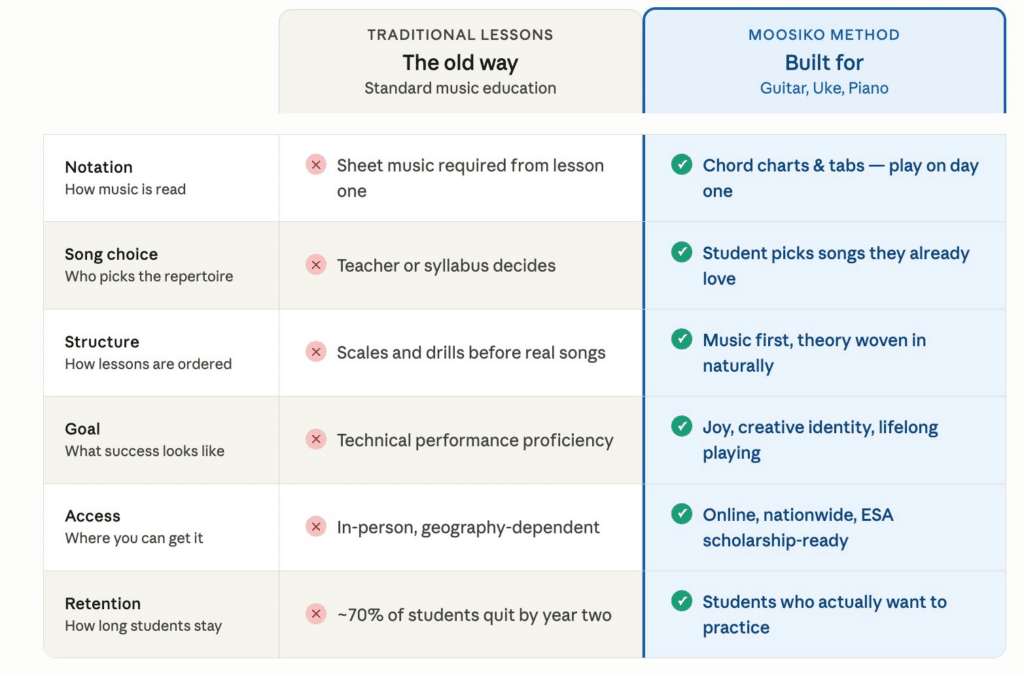Image resolution: width=1024 pixels, height=674 pixels.
Task: Click the red X next to ~70% of students quit
Action: coord(316,614)
